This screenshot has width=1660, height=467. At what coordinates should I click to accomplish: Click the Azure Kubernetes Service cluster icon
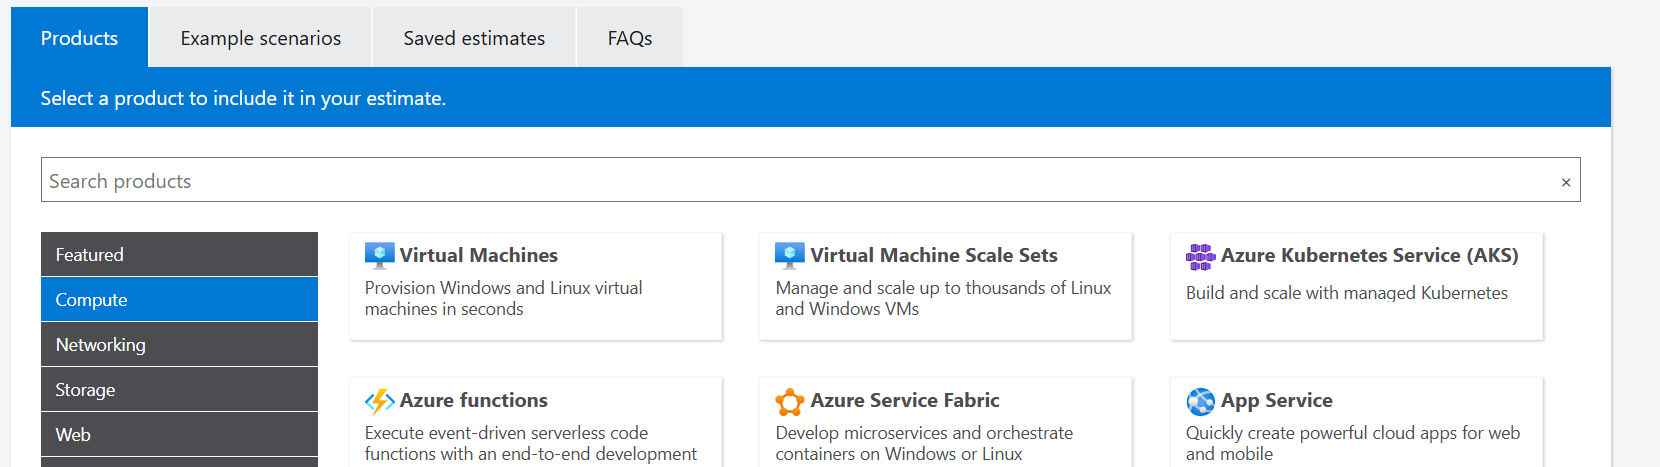tap(1200, 257)
